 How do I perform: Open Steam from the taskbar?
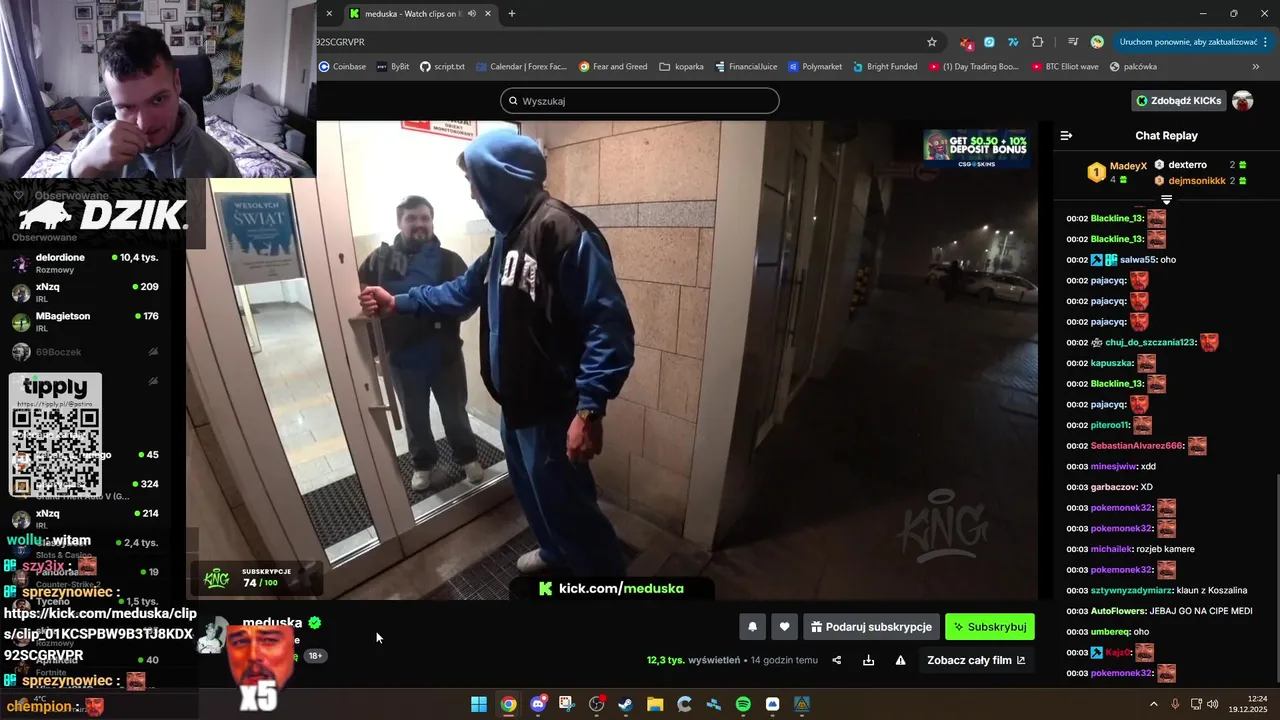click(x=626, y=704)
